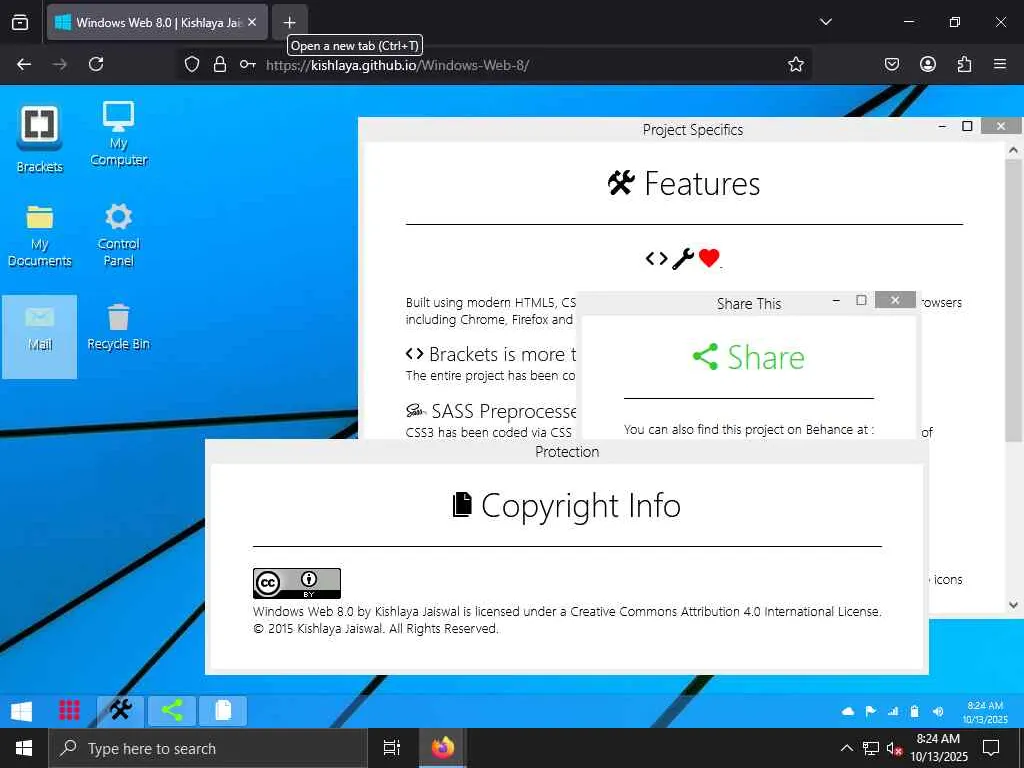The image size is (1024, 768).
Task: Open Task View in taskbar
Action: coord(392,748)
